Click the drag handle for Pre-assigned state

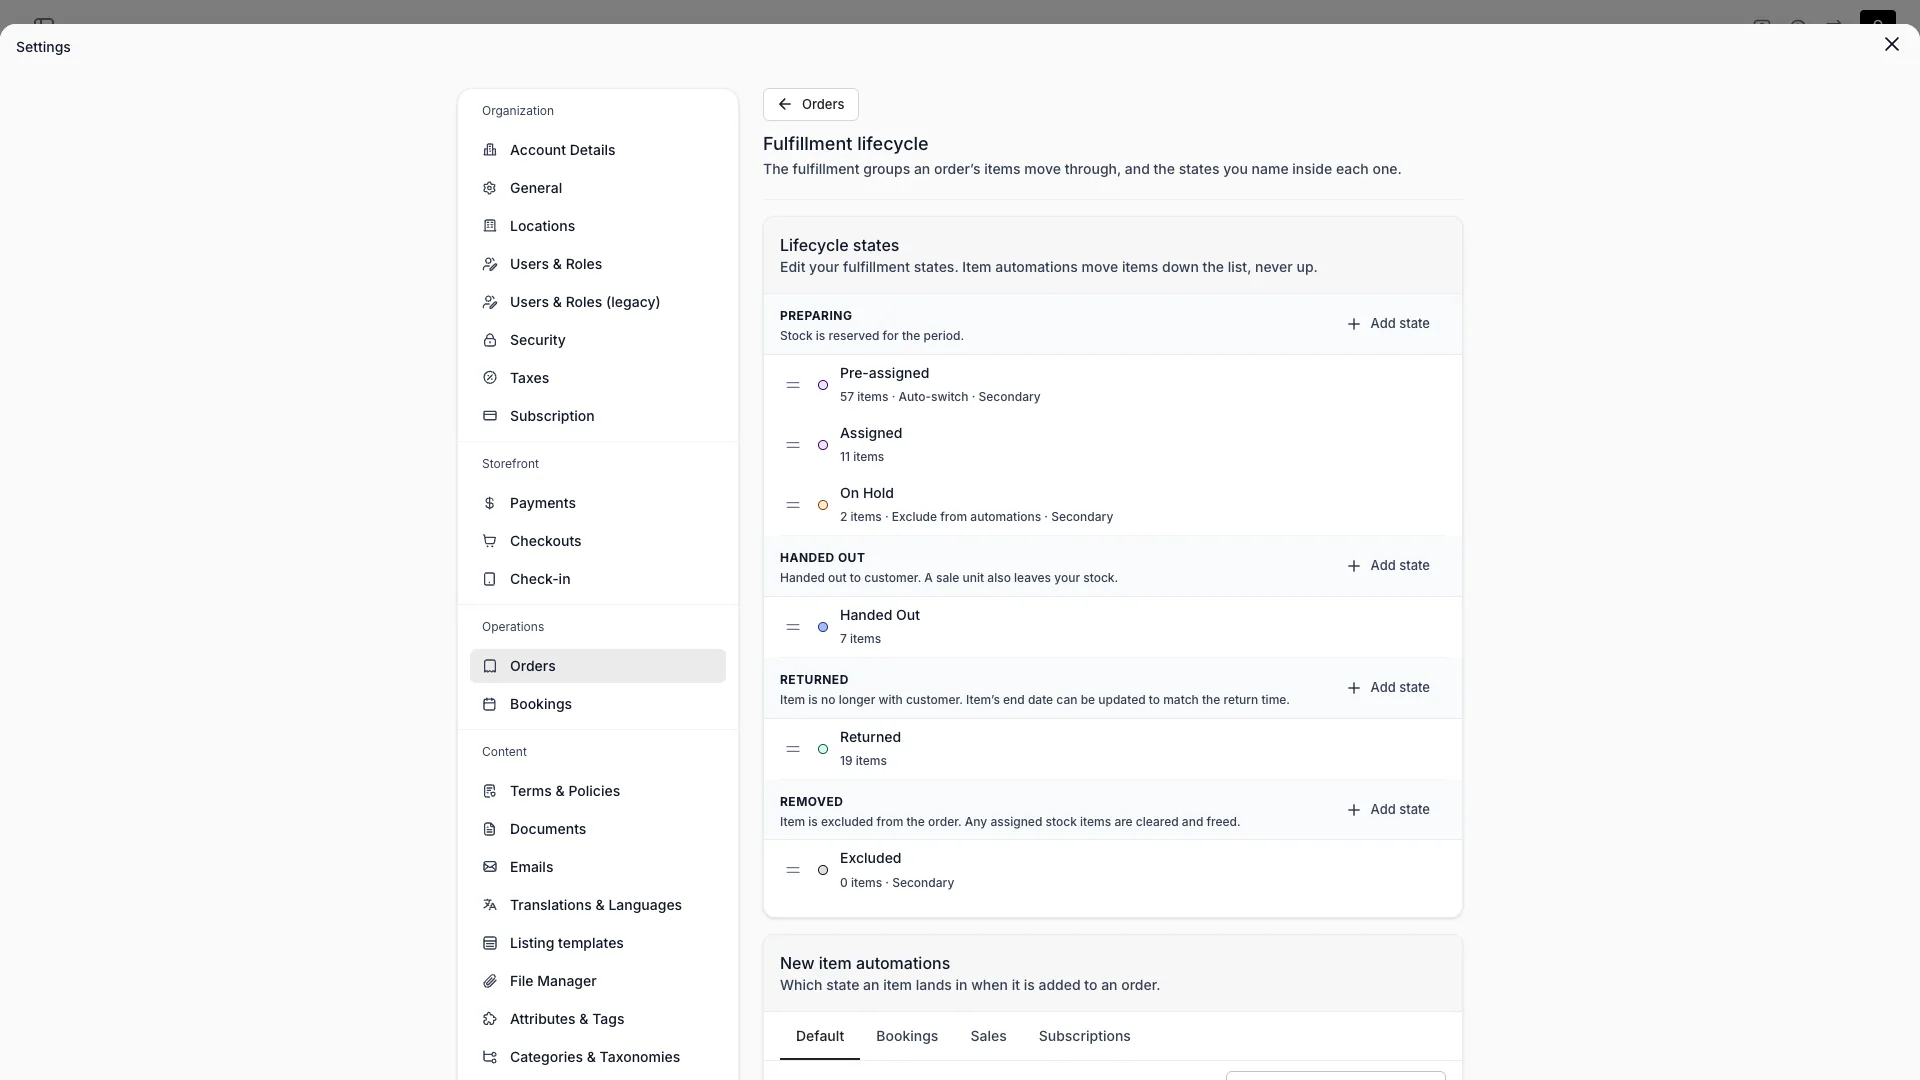pos(793,385)
